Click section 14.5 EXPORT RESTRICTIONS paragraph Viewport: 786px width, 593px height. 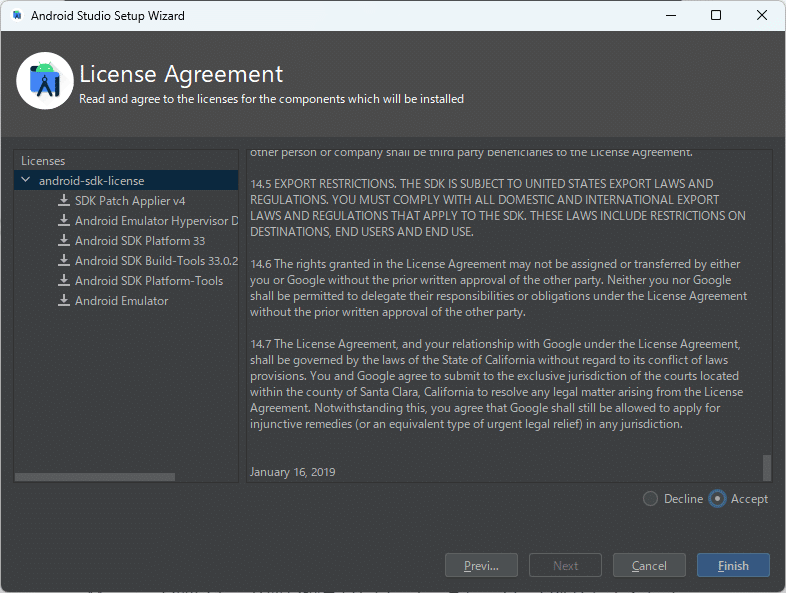pos(498,208)
